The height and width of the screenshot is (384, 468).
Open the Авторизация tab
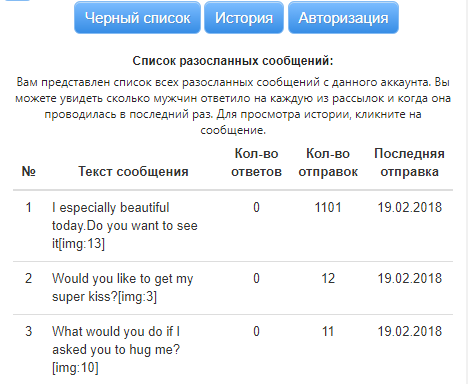[x=343, y=18]
